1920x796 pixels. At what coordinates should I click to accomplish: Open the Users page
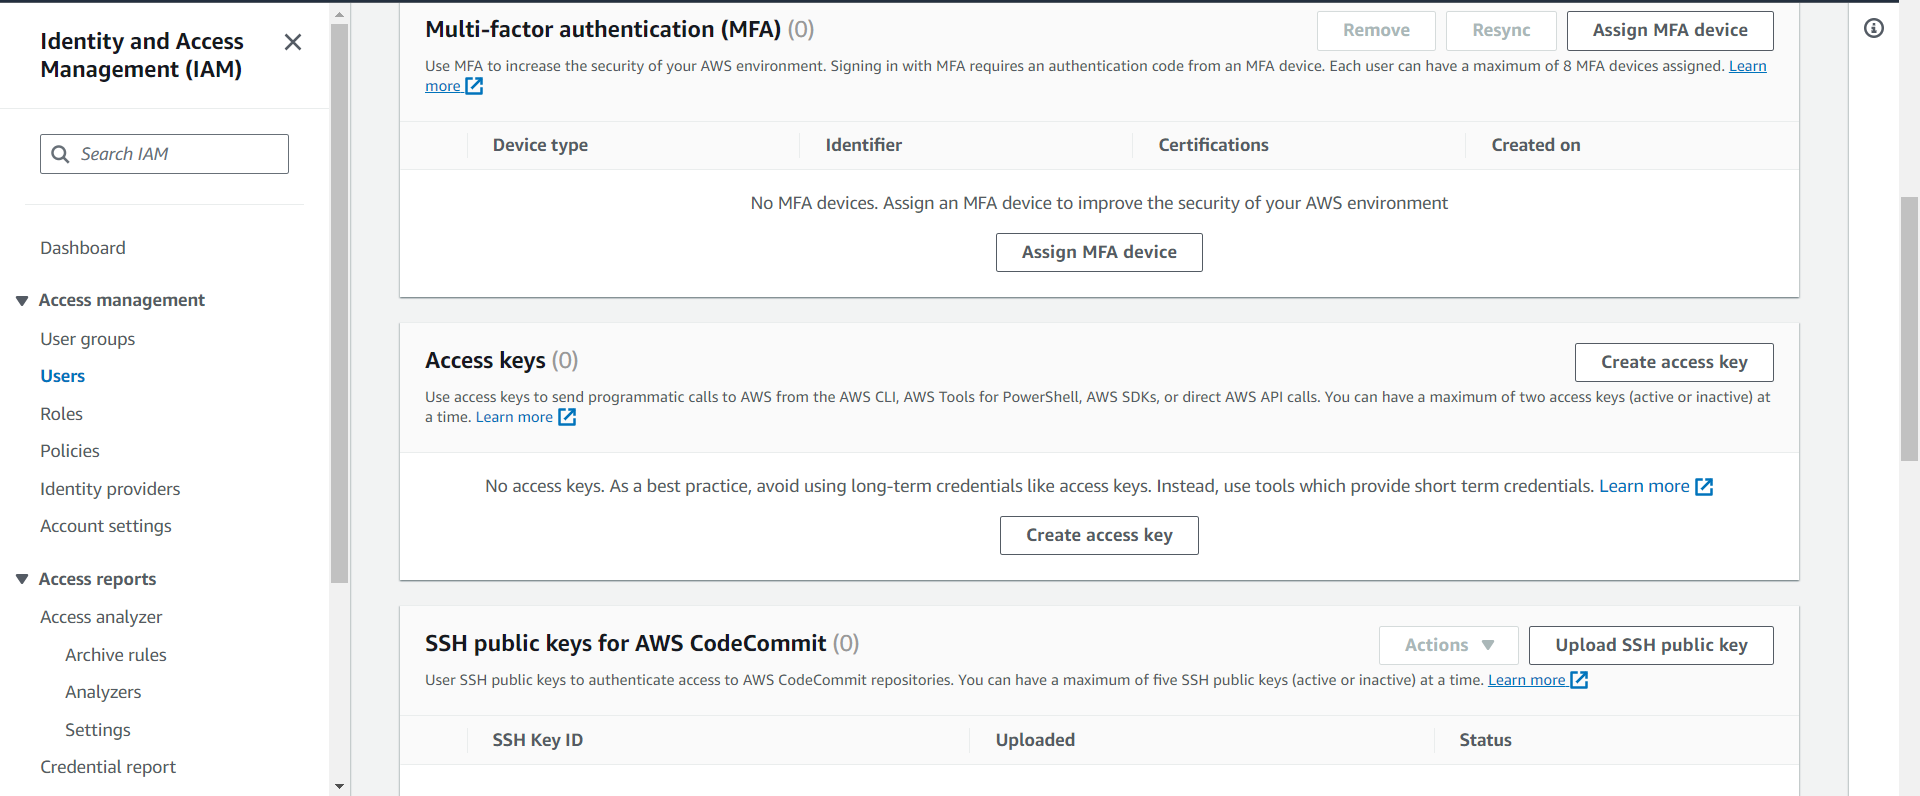coord(62,376)
